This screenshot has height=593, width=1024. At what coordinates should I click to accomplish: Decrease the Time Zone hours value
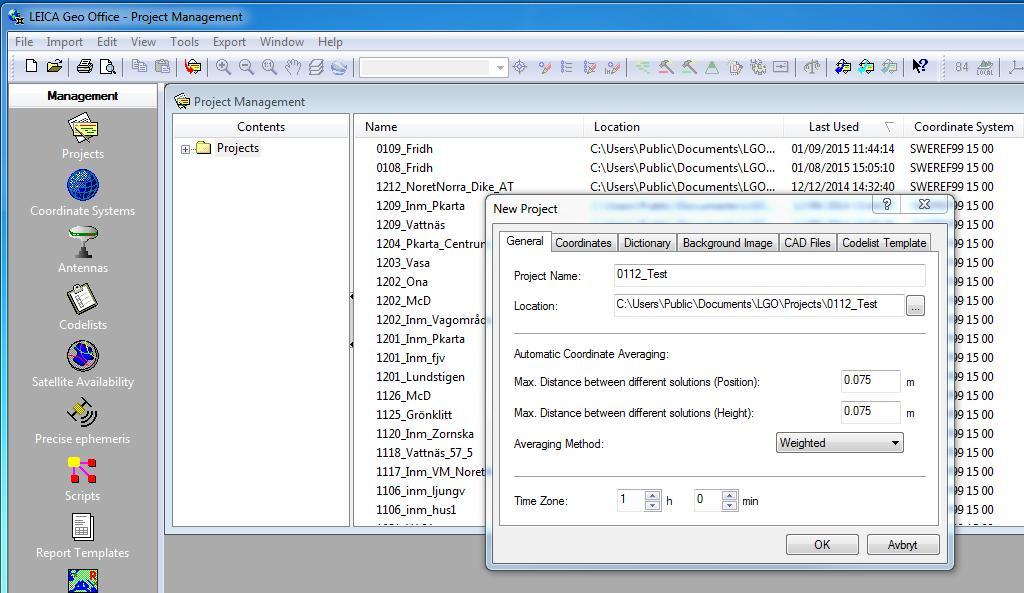coord(652,505)
